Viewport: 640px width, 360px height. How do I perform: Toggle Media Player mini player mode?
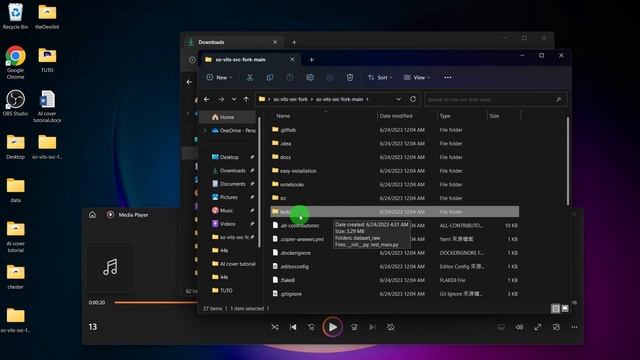[556, 327]
